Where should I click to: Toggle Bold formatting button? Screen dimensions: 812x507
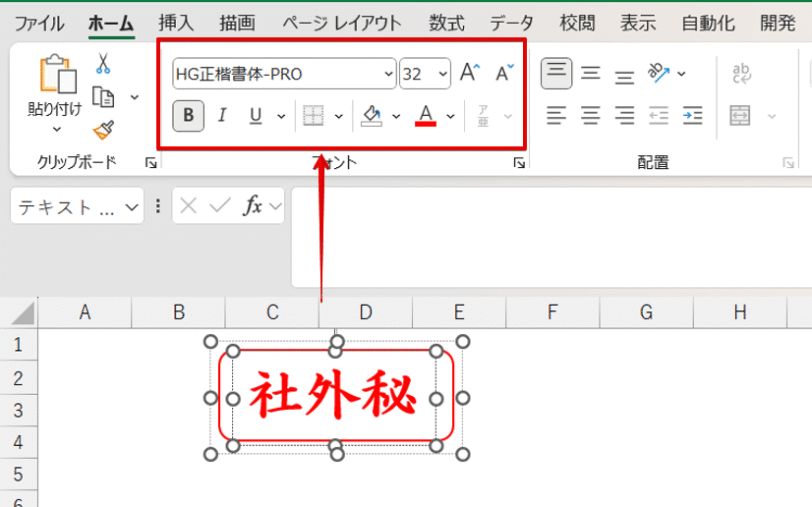188,115
